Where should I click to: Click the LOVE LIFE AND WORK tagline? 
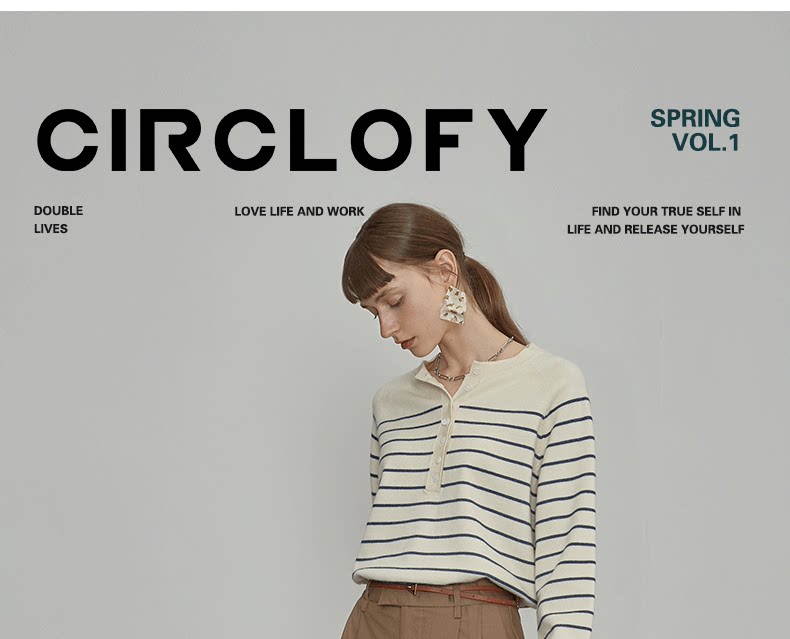click(x=299, y=212)
